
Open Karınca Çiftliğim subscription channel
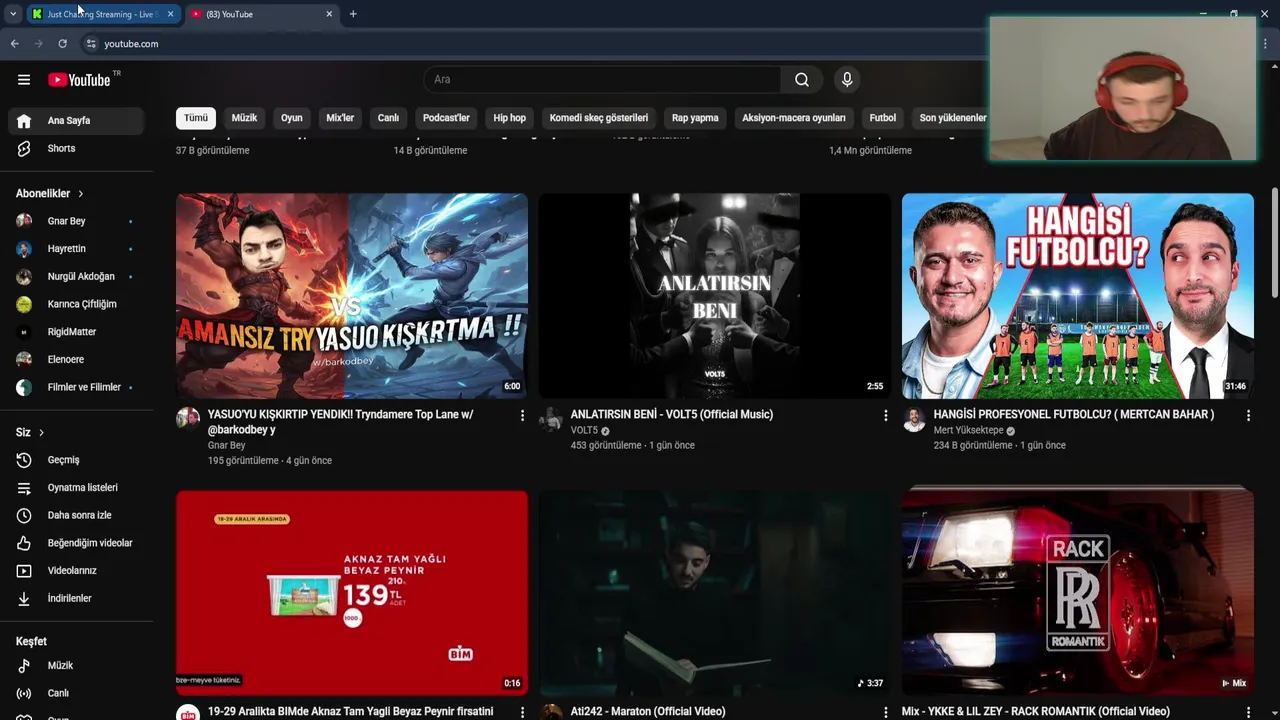point(76,304)
